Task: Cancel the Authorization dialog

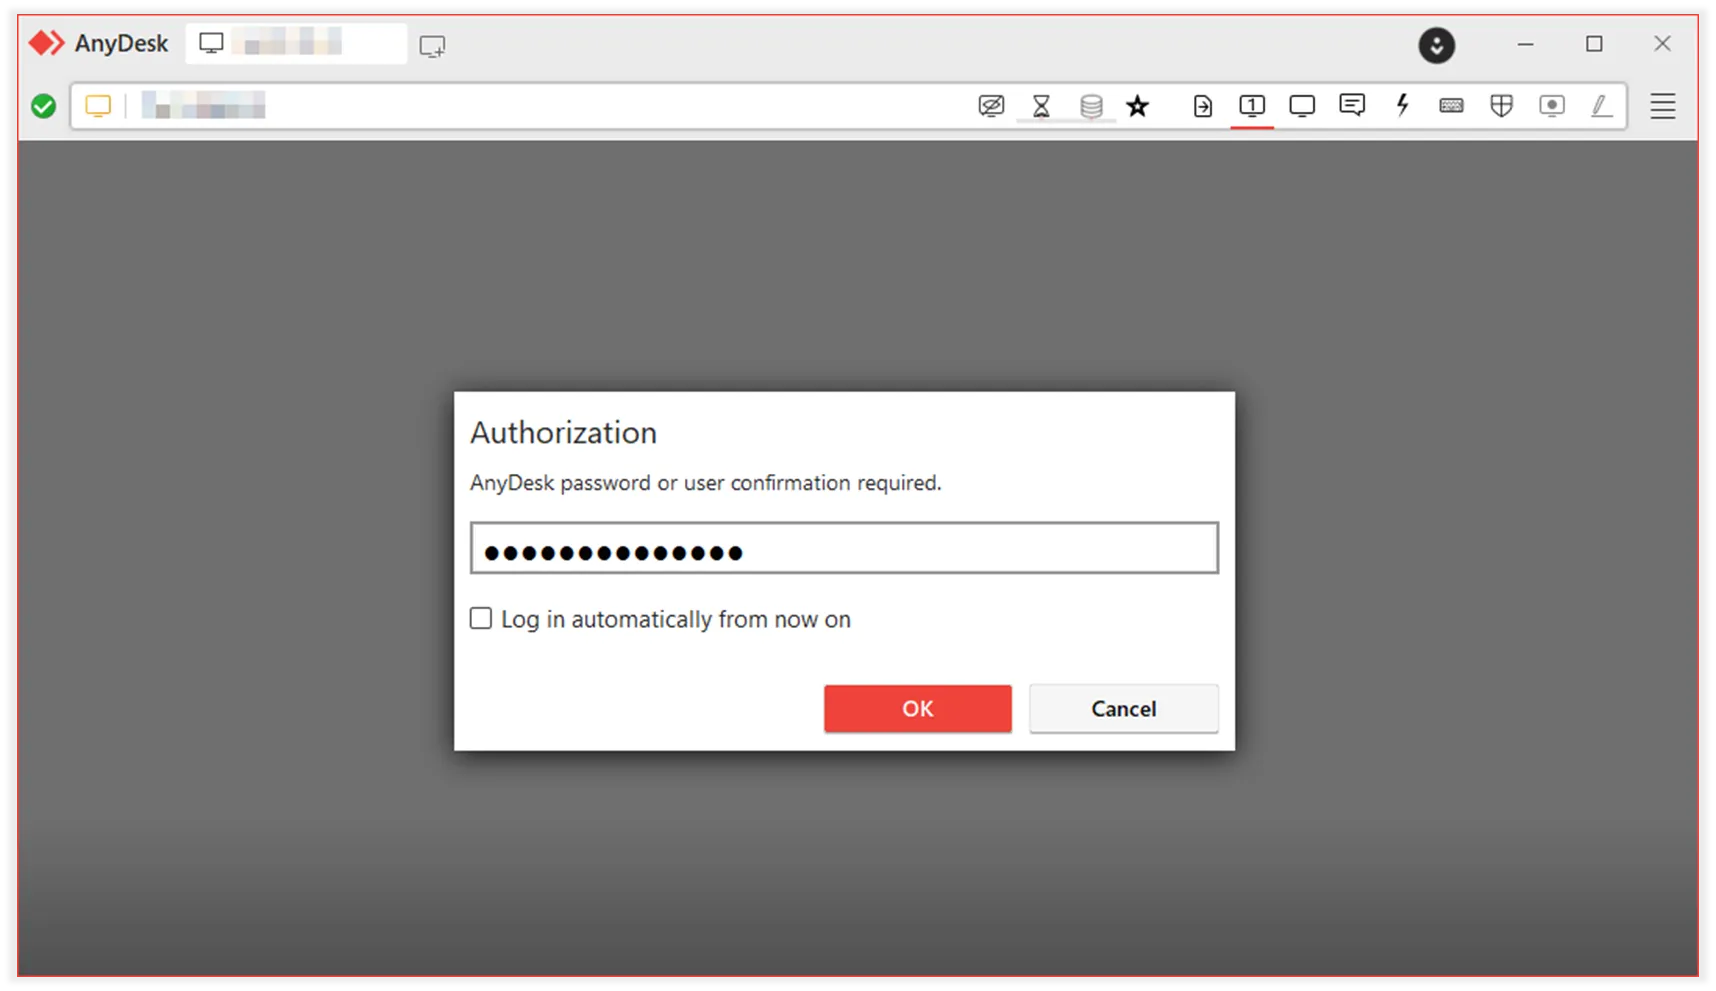Action: (1123, 709)
